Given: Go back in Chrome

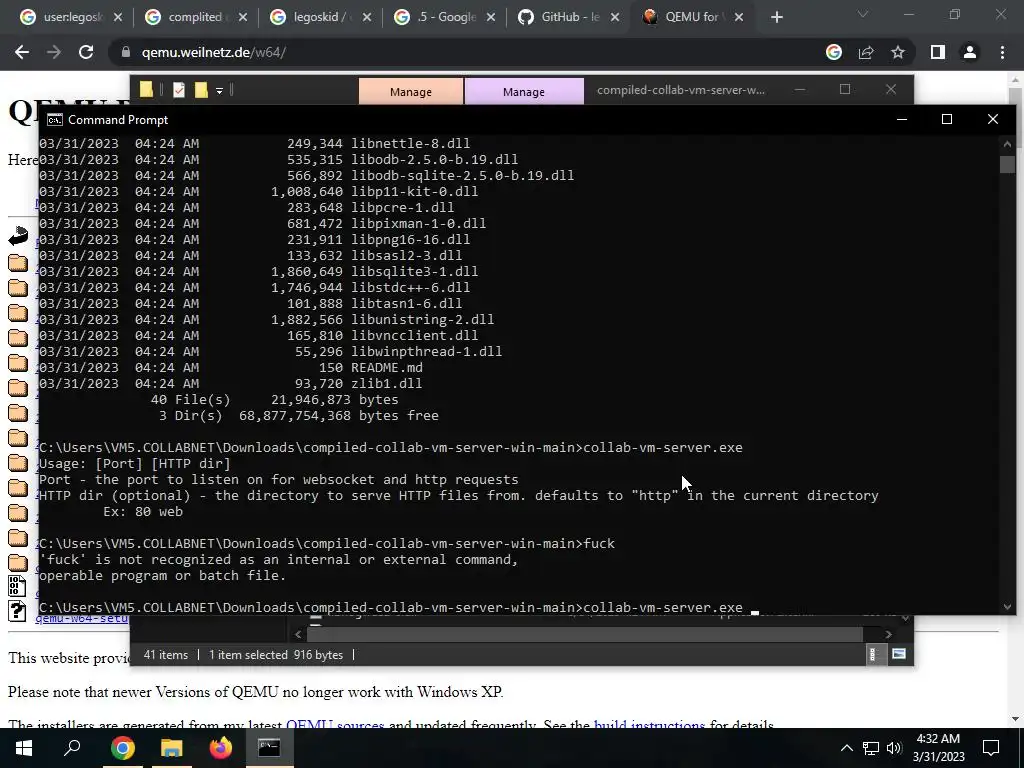Looking at the screenshot, I should (x=22, y=52).
